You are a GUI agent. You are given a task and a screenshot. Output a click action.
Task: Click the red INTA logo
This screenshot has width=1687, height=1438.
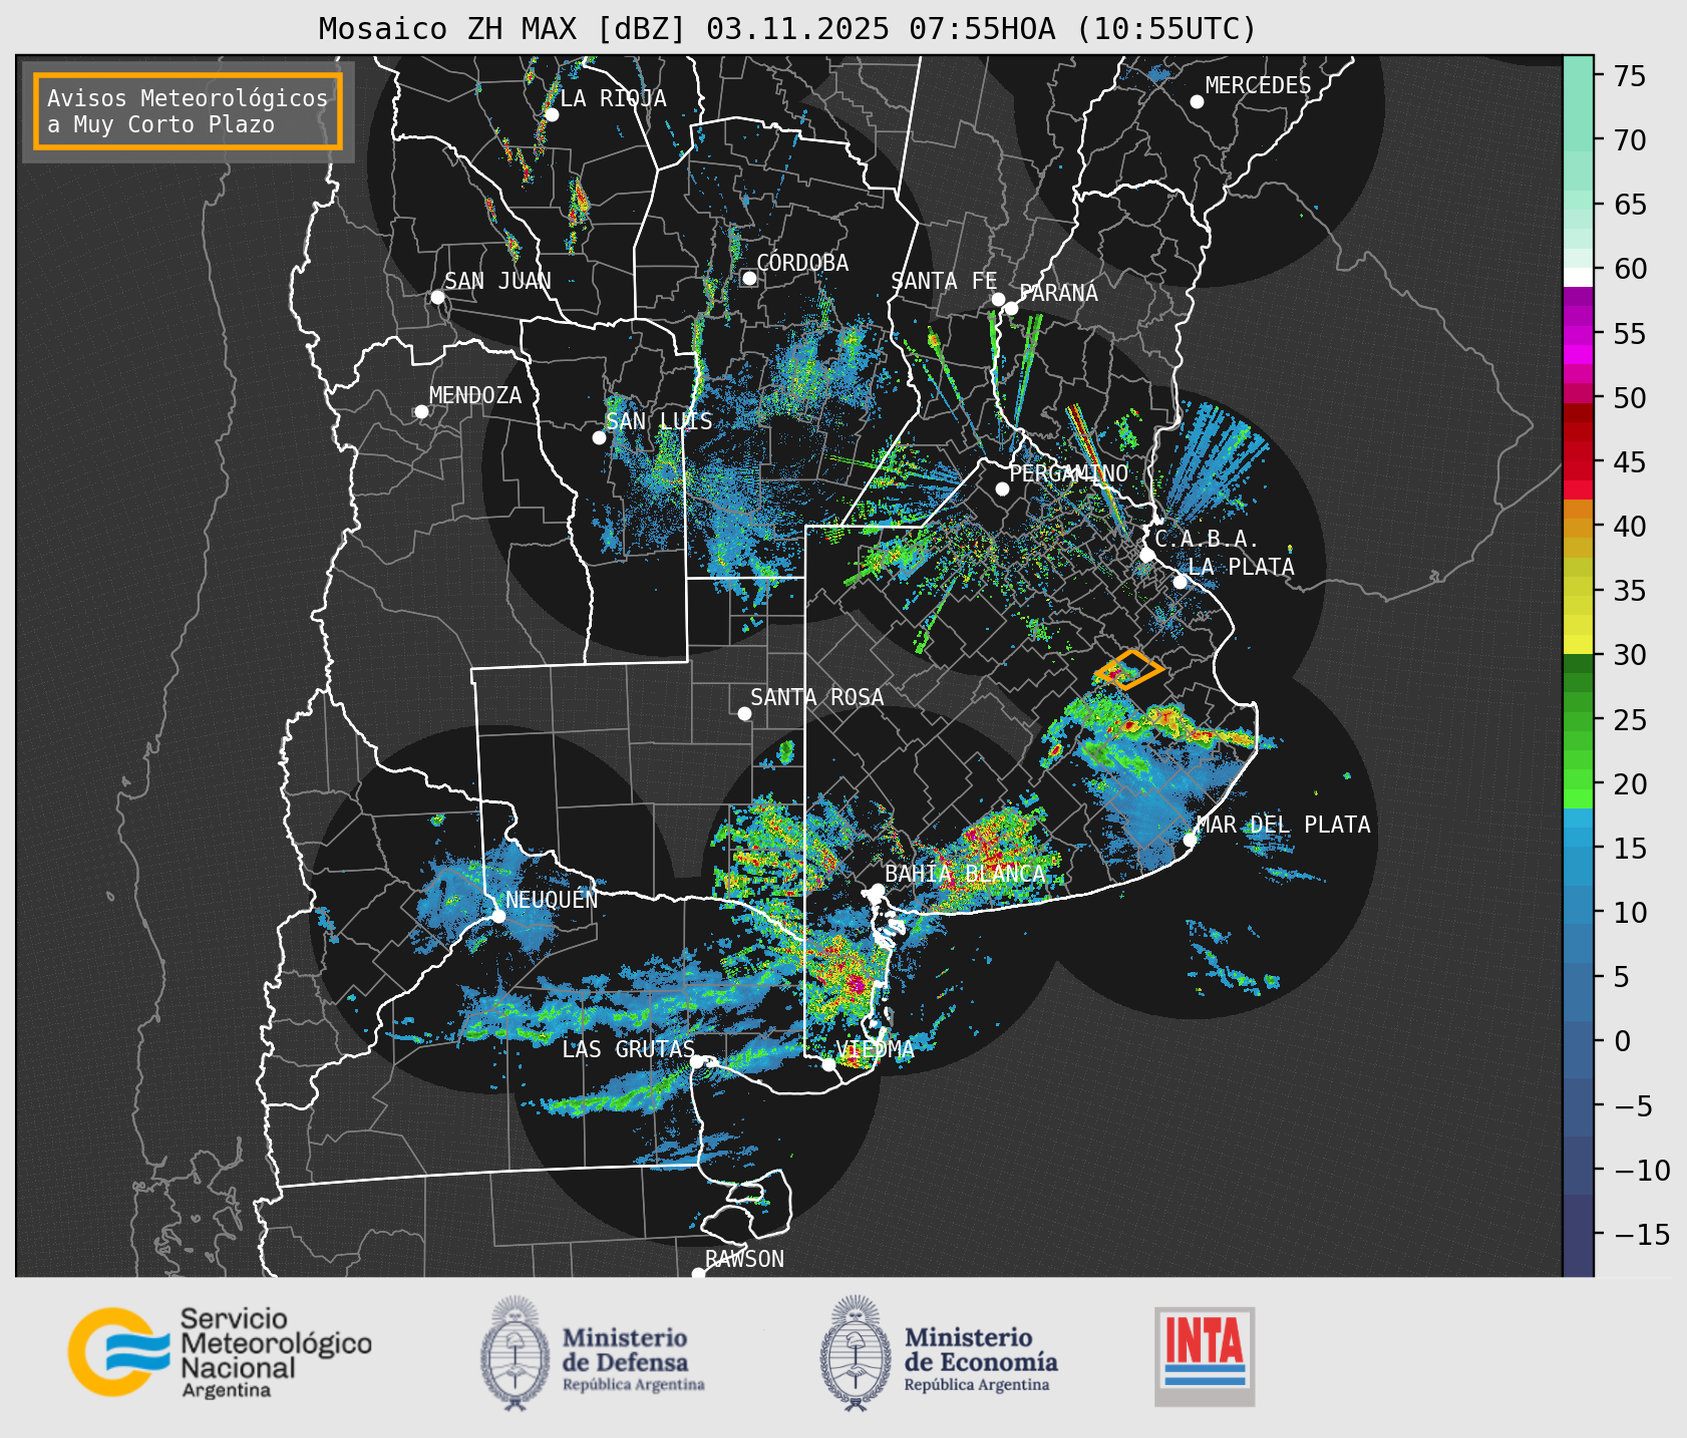pyautogui.click(x=1205, y=1356)
